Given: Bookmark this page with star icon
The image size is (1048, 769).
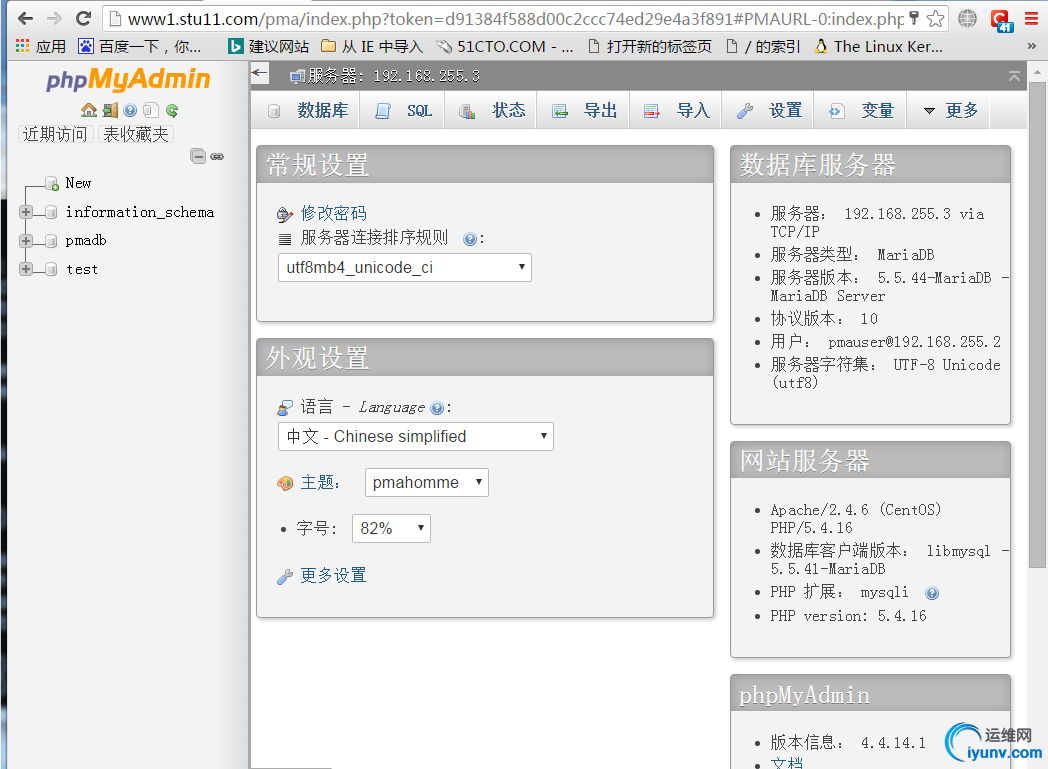Looking at the screenshot, I should pos(936,19).
